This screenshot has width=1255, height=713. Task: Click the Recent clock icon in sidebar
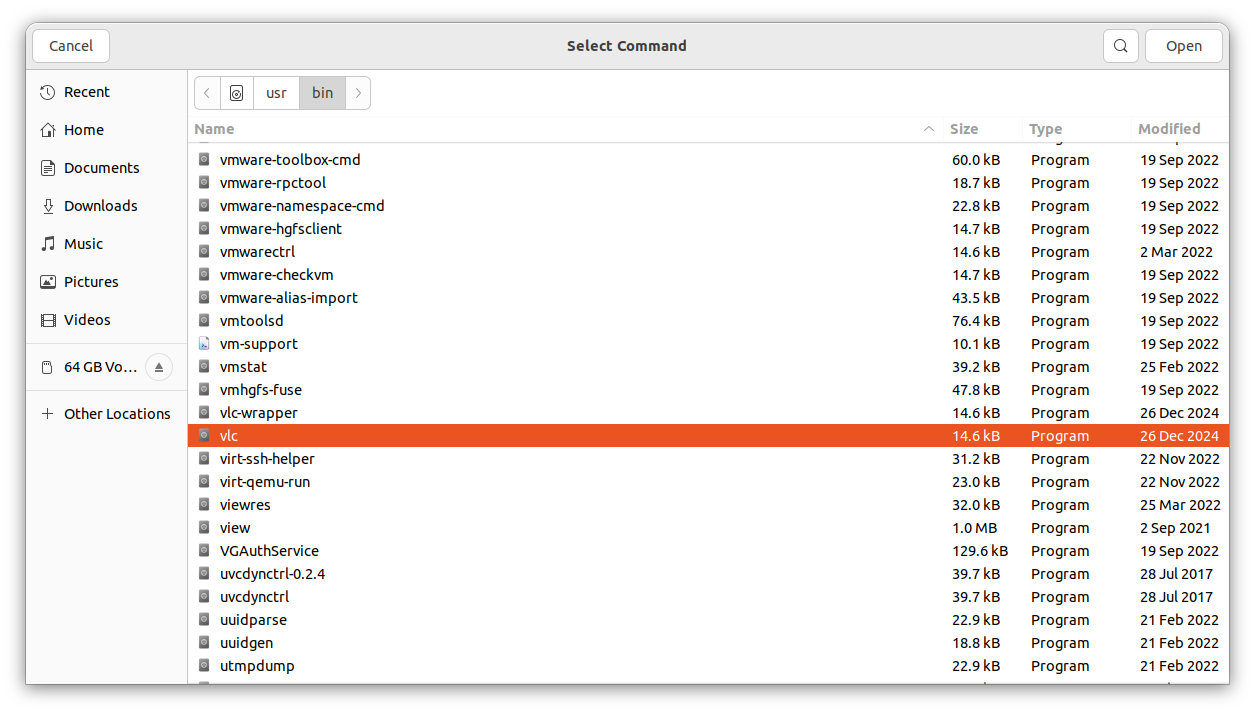click(47, 92)
